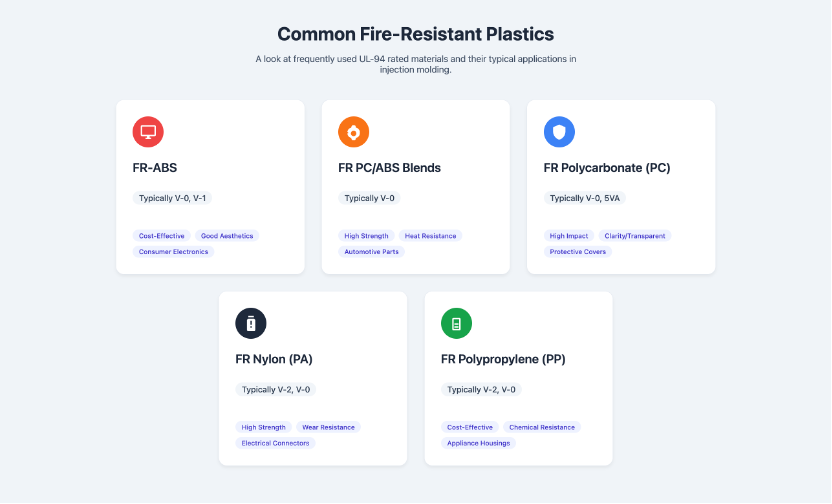
Task: Click the dark icon on FR Nylon card
Action: click(x=251, y=323)
